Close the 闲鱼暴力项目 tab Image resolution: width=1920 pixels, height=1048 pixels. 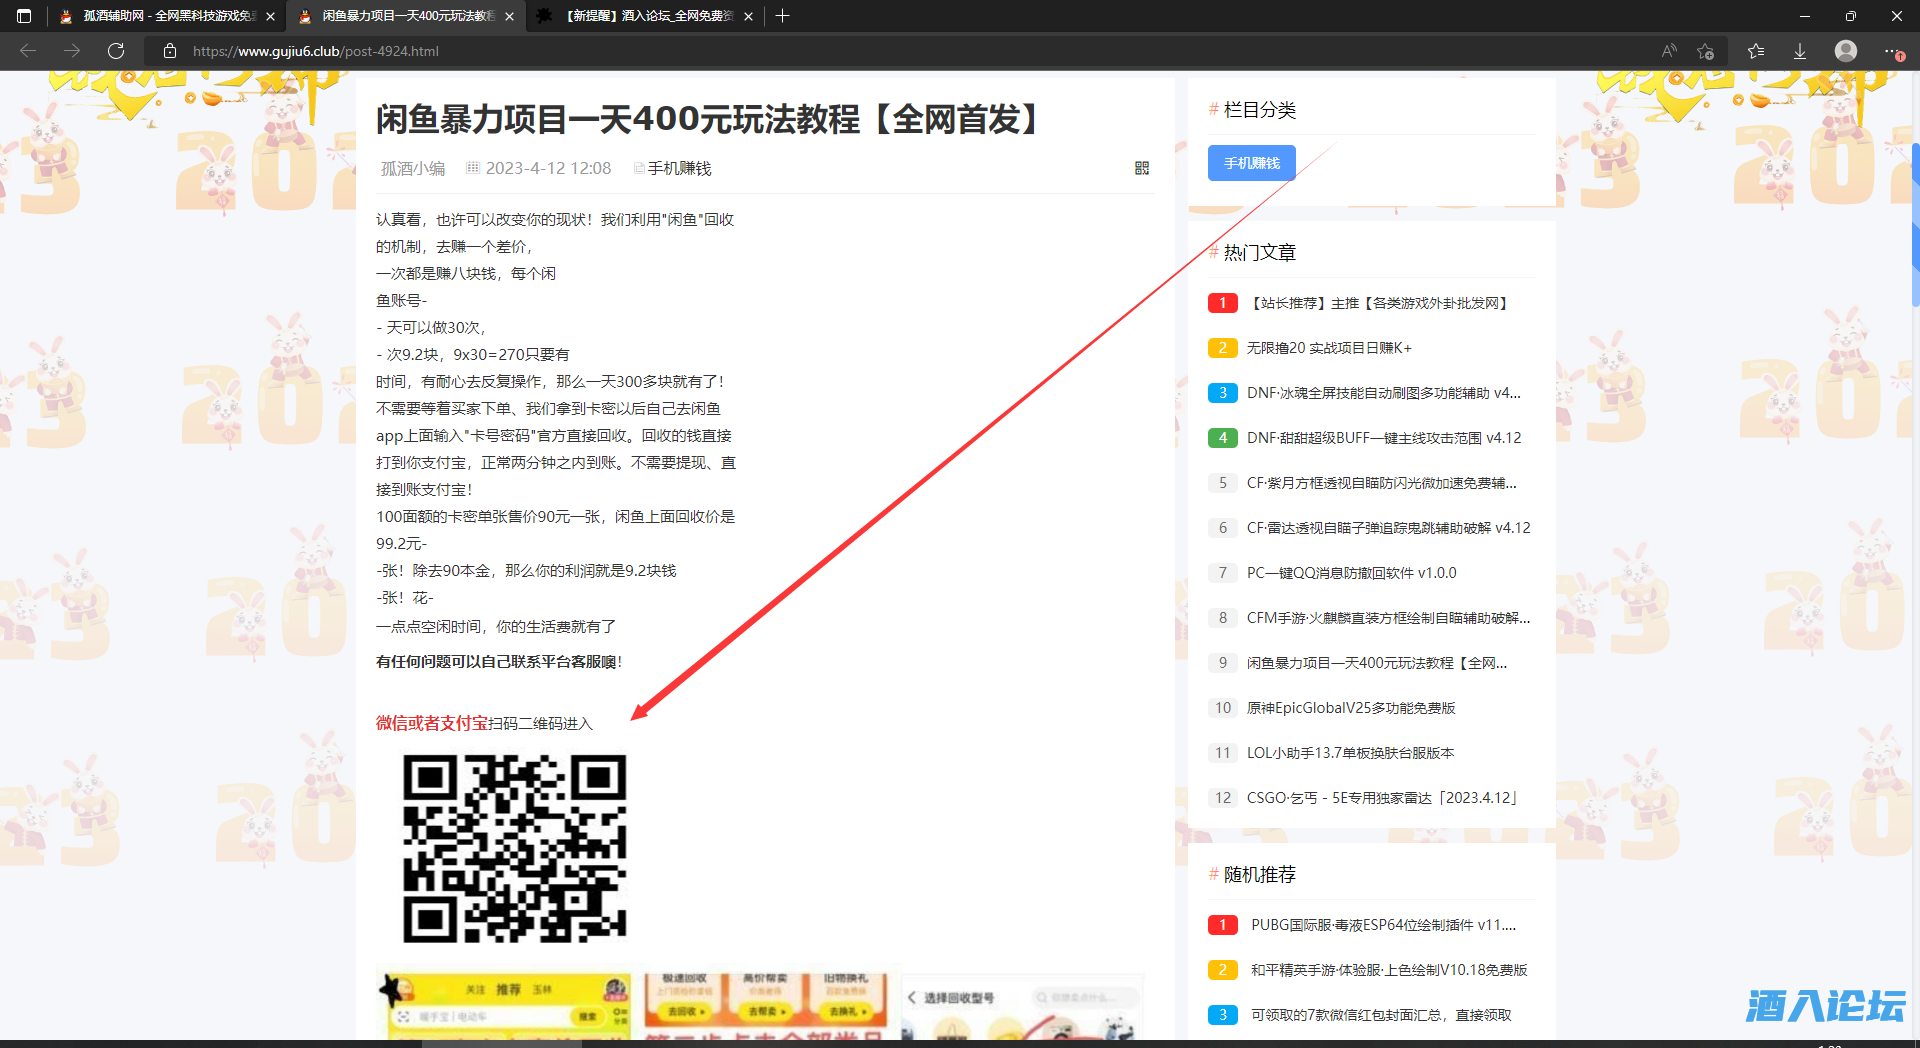point(509,16)
